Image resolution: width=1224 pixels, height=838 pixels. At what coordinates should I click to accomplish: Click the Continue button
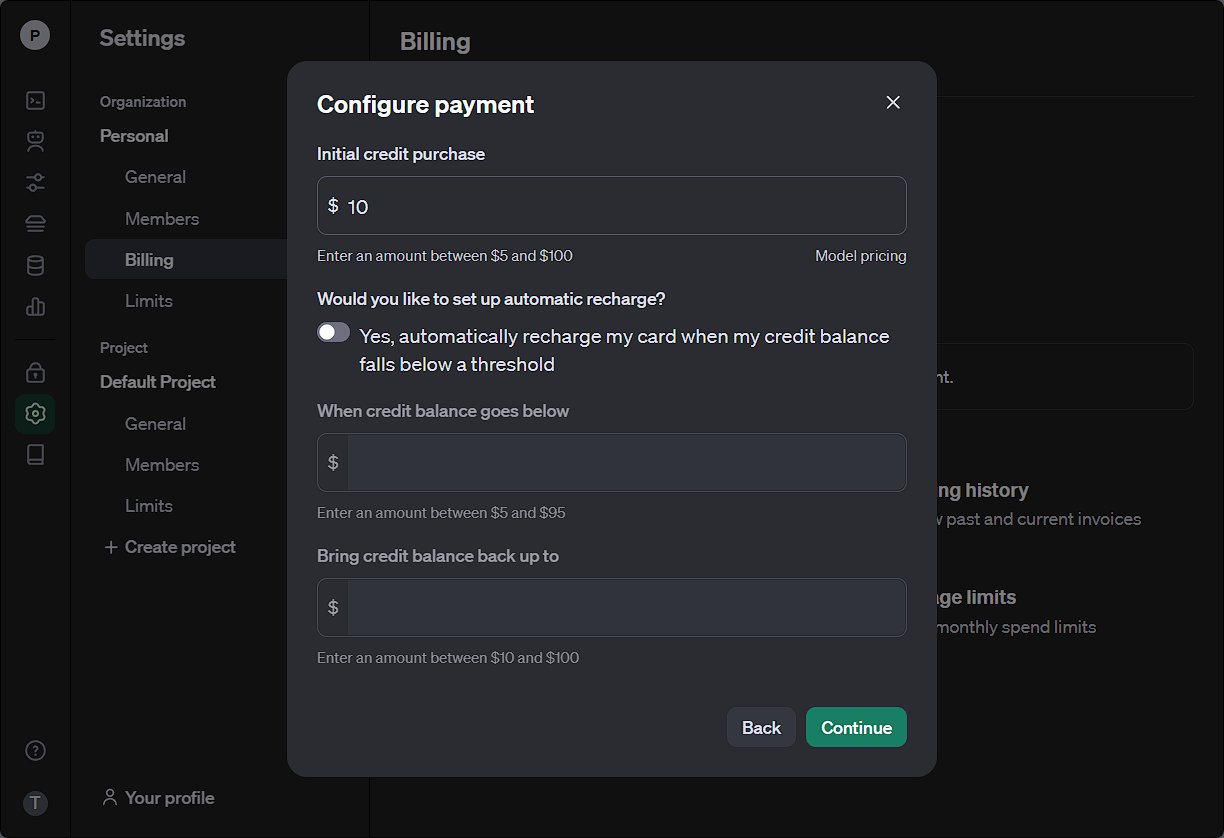(856, 727)
